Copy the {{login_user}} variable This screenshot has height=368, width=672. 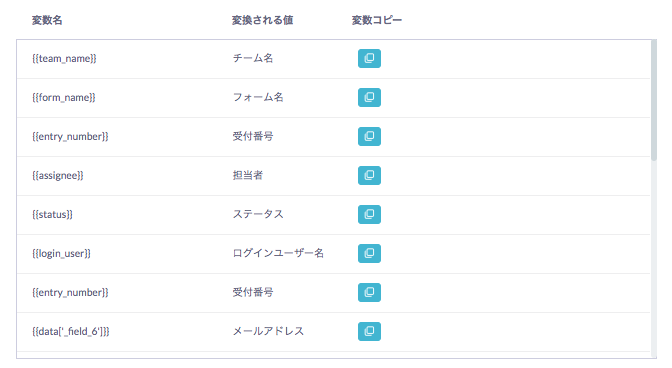click(x=369, y=253)
